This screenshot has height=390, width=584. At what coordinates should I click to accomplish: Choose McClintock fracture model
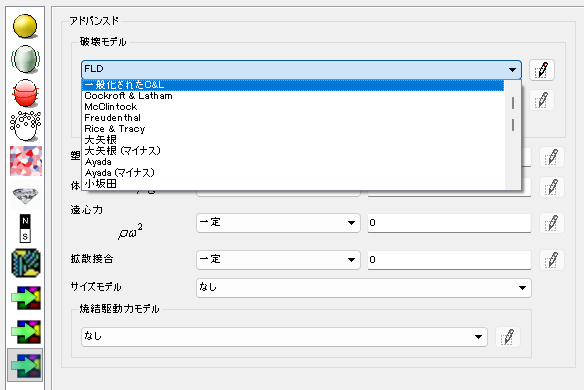(293, 107)
